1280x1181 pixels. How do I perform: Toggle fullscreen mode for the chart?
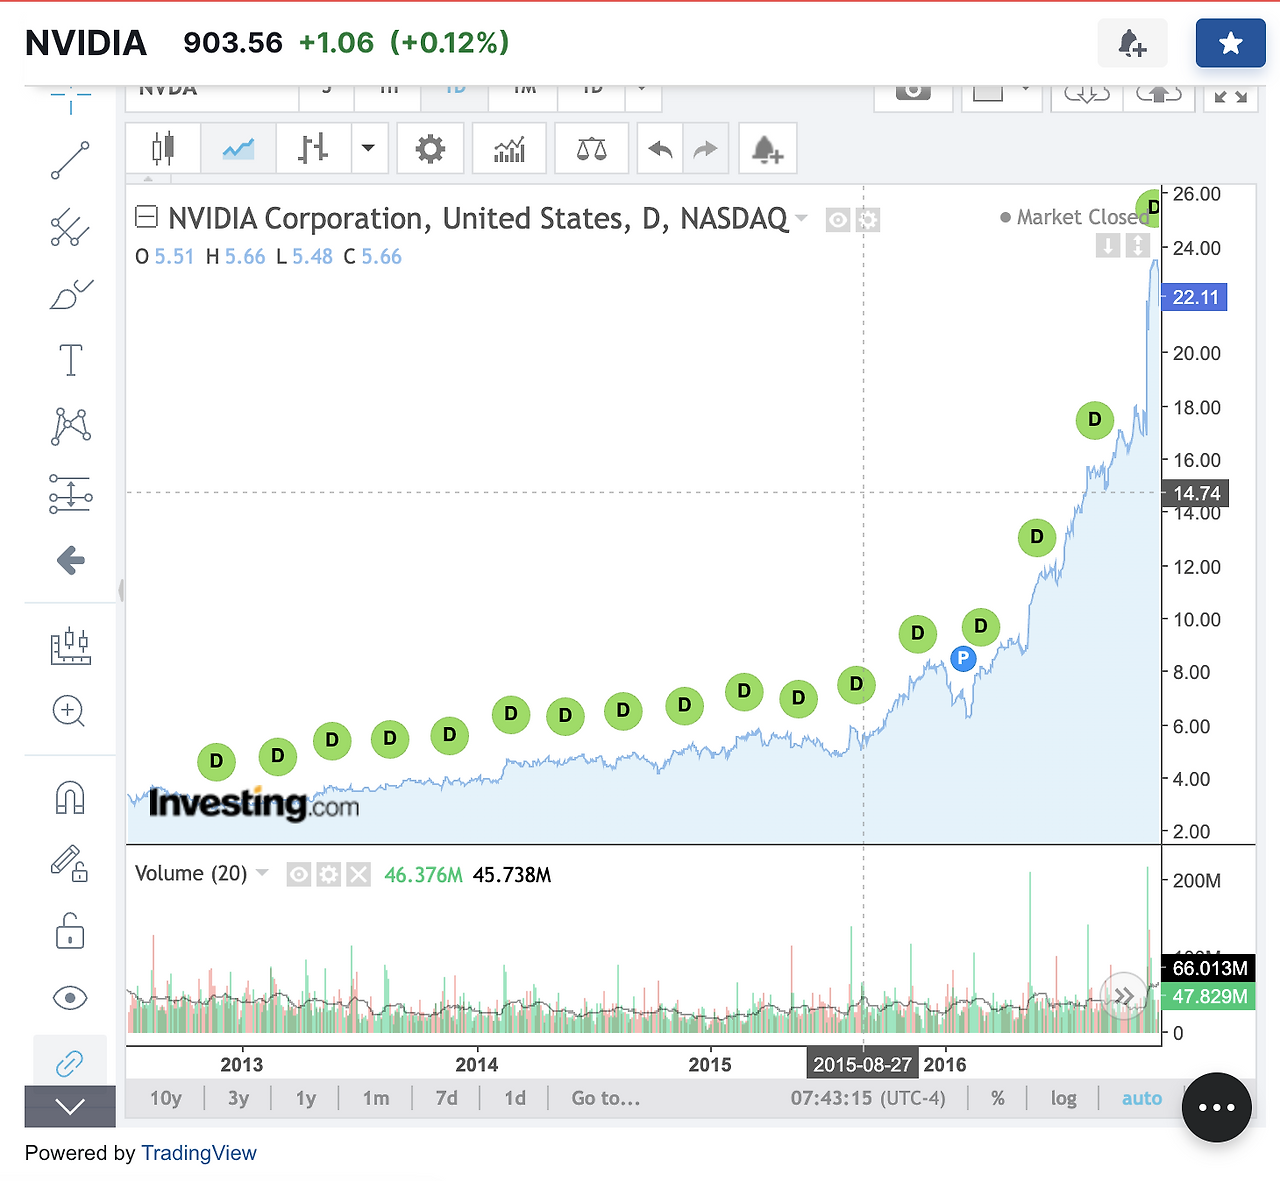tap(1230, 96)
